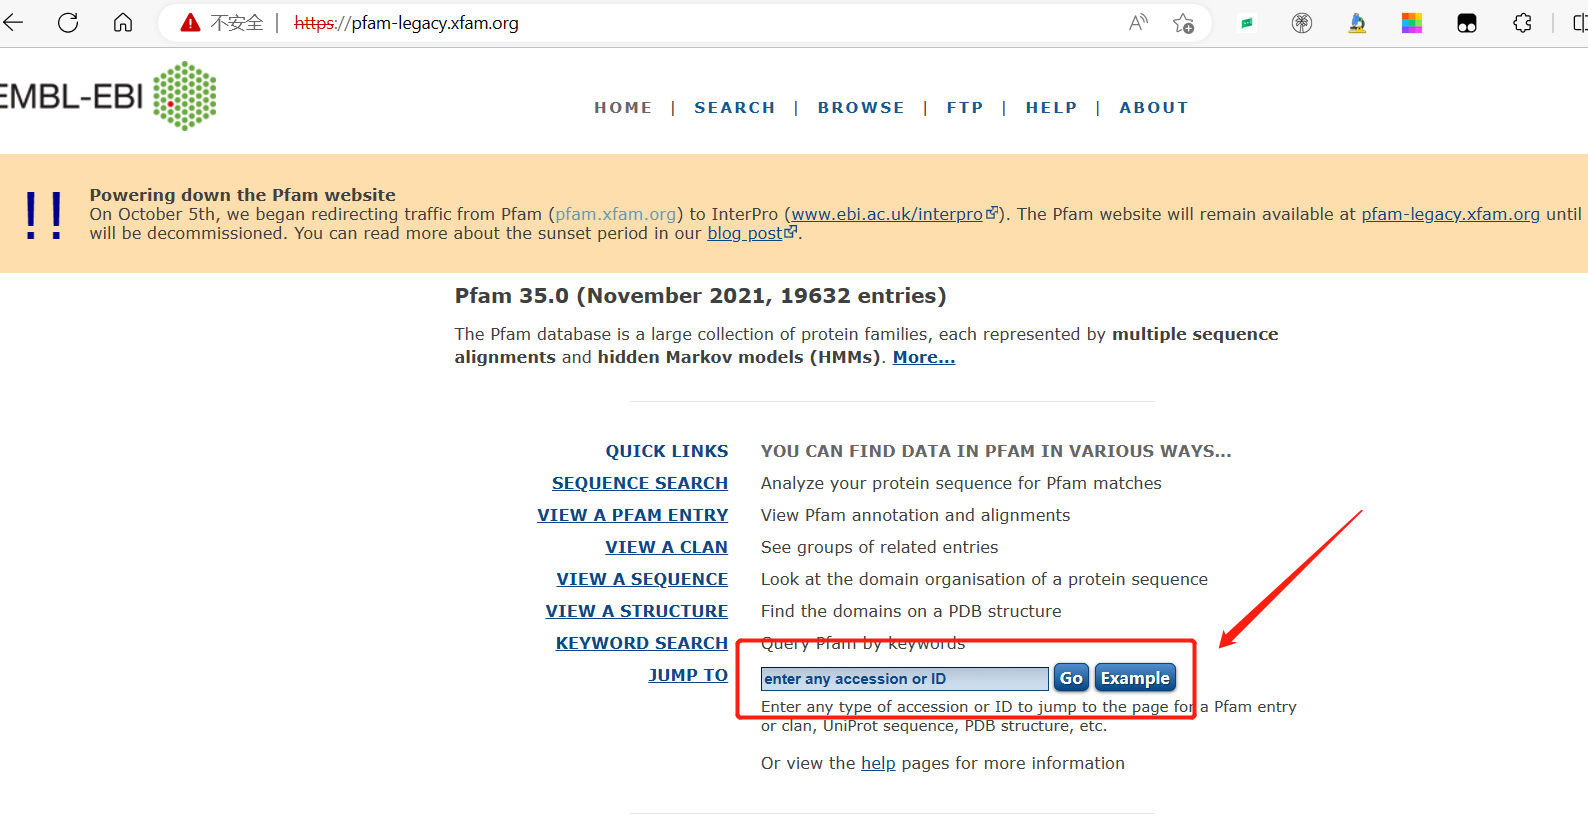Open the extensions puzzle piece icon
Viewport: 1588px width, 835px height.
(1522, 23)
